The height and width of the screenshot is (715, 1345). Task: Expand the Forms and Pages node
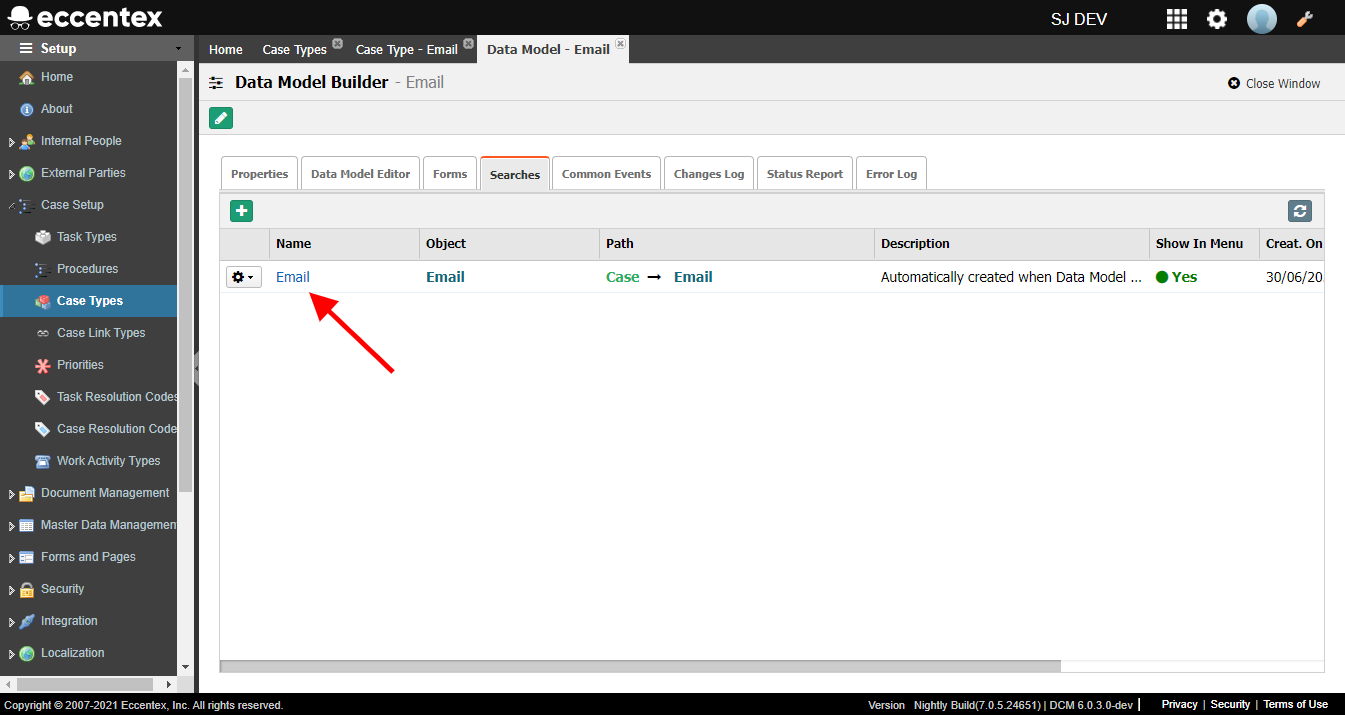click(12, 558)
